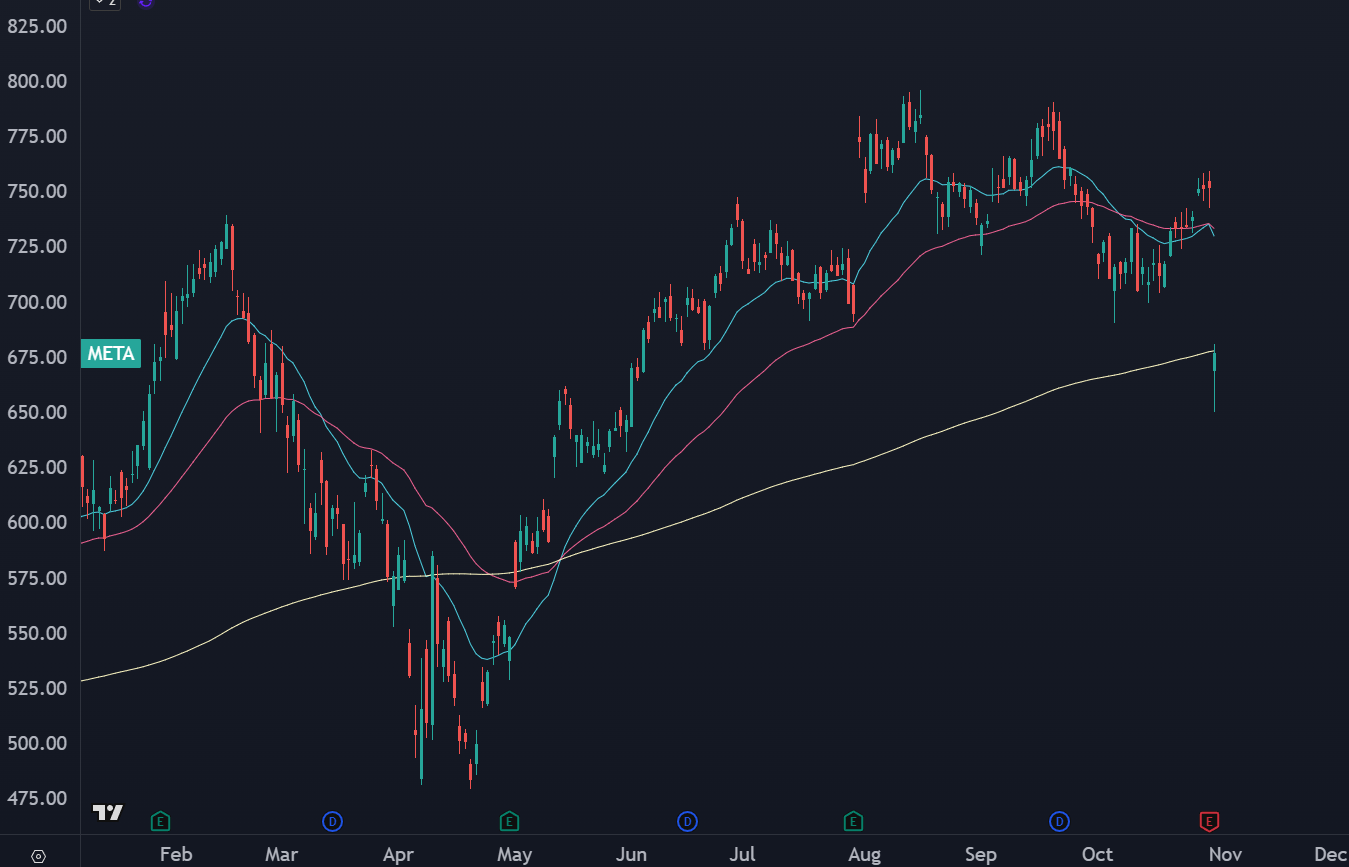Image resolution: width=1349 pixels, height=867 pixels.
Task: Click the Aug label on time axis
Action: (x=864, y=854)
